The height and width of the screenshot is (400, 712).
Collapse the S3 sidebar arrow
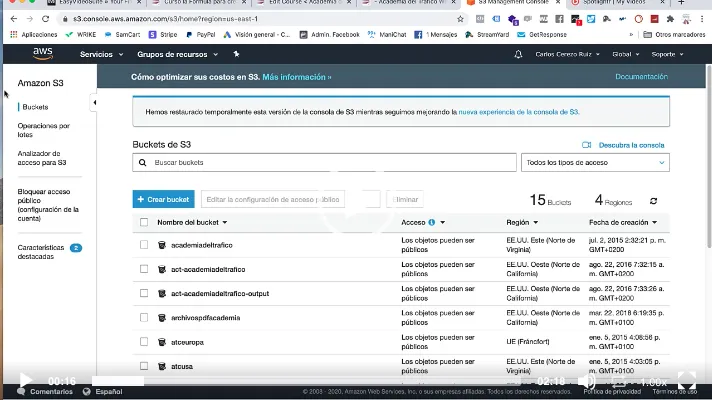[94, 103]
